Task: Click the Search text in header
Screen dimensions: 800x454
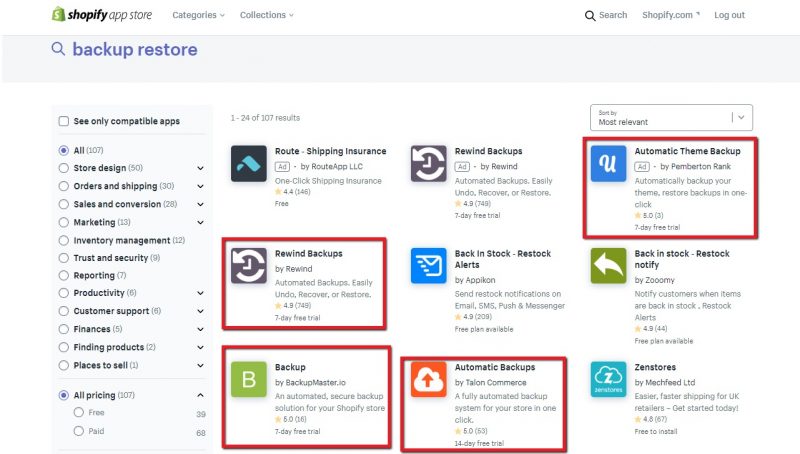Action: [x=613, y=15]
